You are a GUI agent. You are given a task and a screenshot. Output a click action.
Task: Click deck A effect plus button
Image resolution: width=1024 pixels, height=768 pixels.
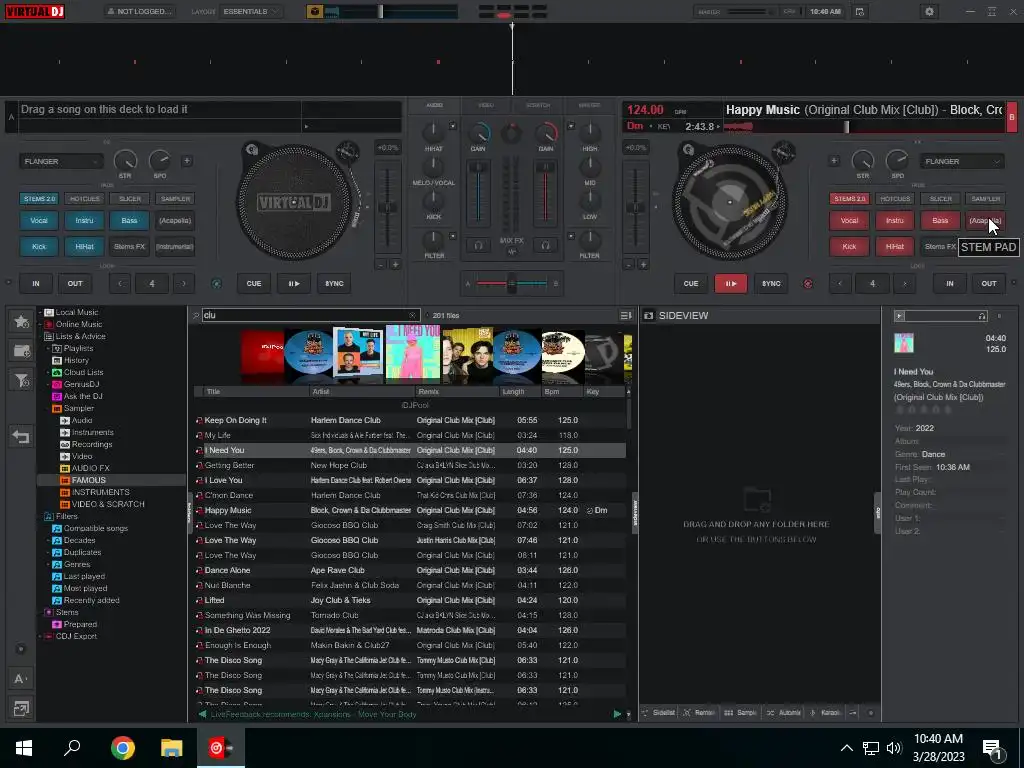(x=187, y=161)
